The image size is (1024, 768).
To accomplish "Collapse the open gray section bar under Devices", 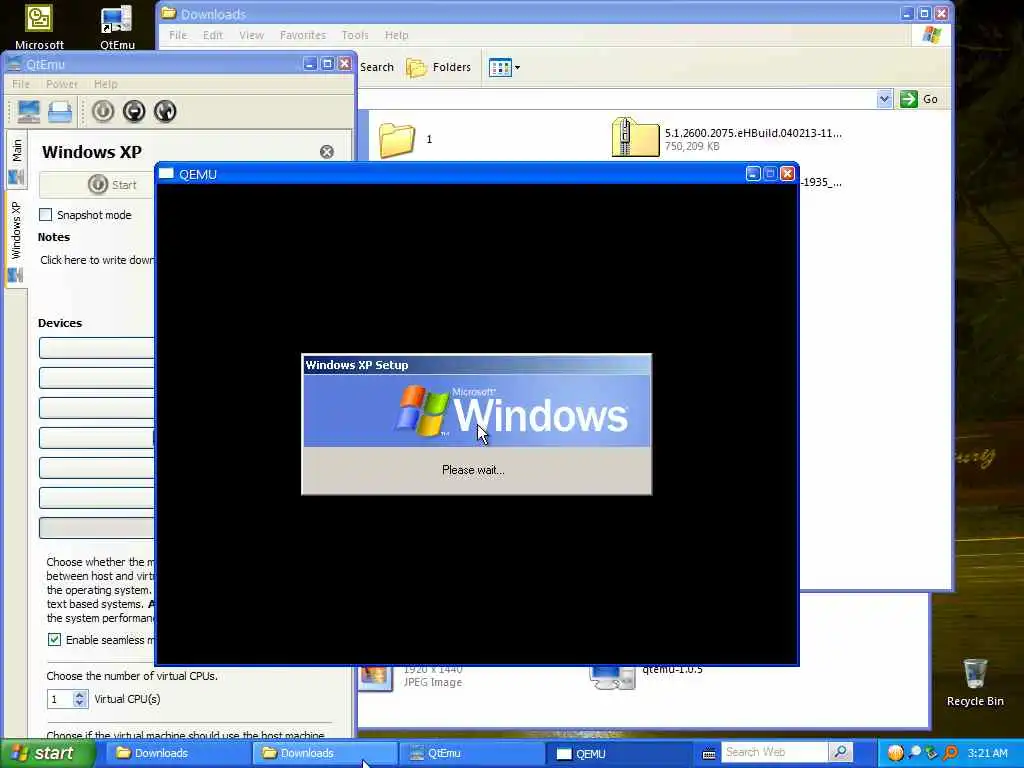I will click(97, 528).
